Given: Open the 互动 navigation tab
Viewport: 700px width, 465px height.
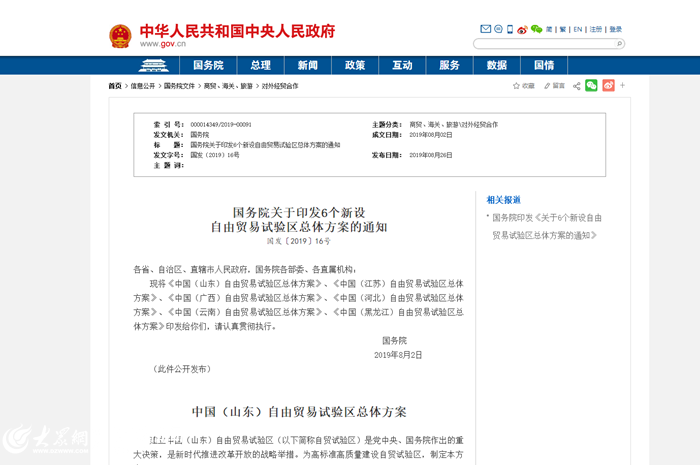Looking at the screenshot, I should (x=402, y=65).
